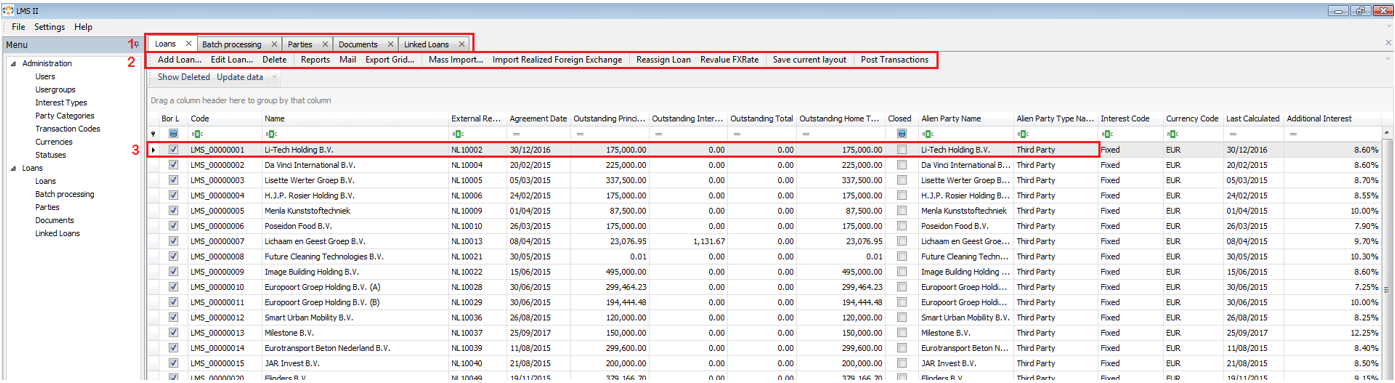Toggle Closed checkbox for Li-Tech Holding B.V.

[x=902, y=150]
